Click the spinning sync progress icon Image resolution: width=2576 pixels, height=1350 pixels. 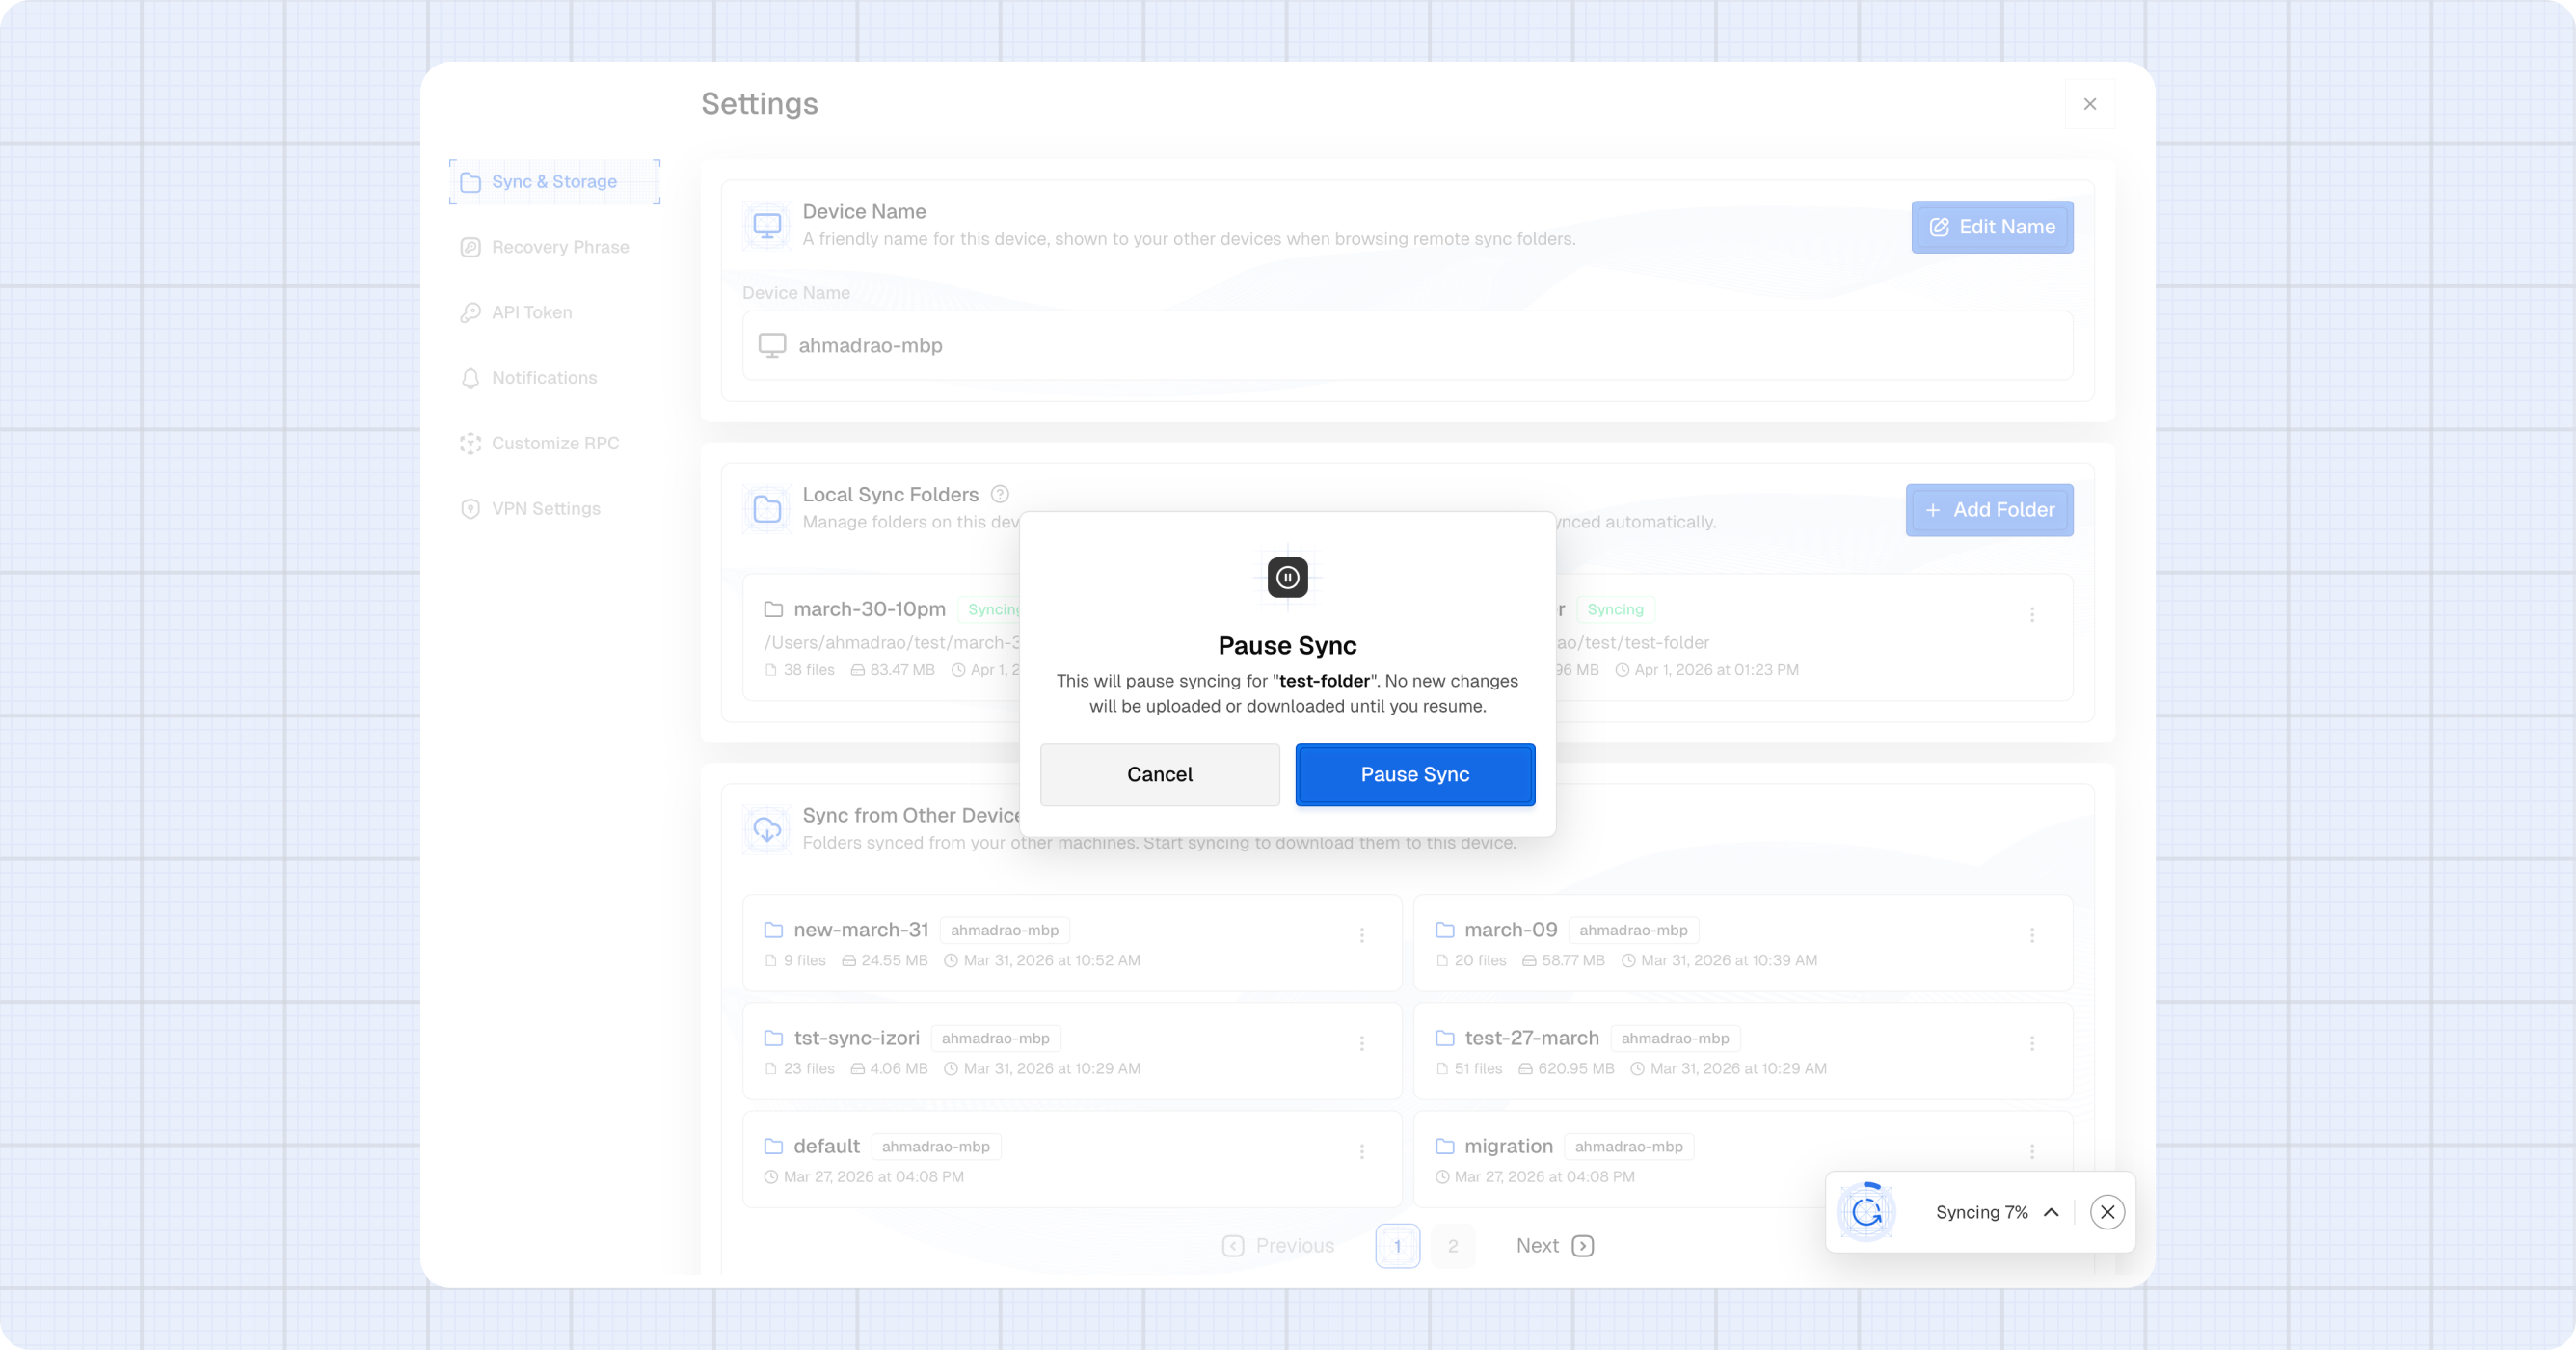1866,1212
